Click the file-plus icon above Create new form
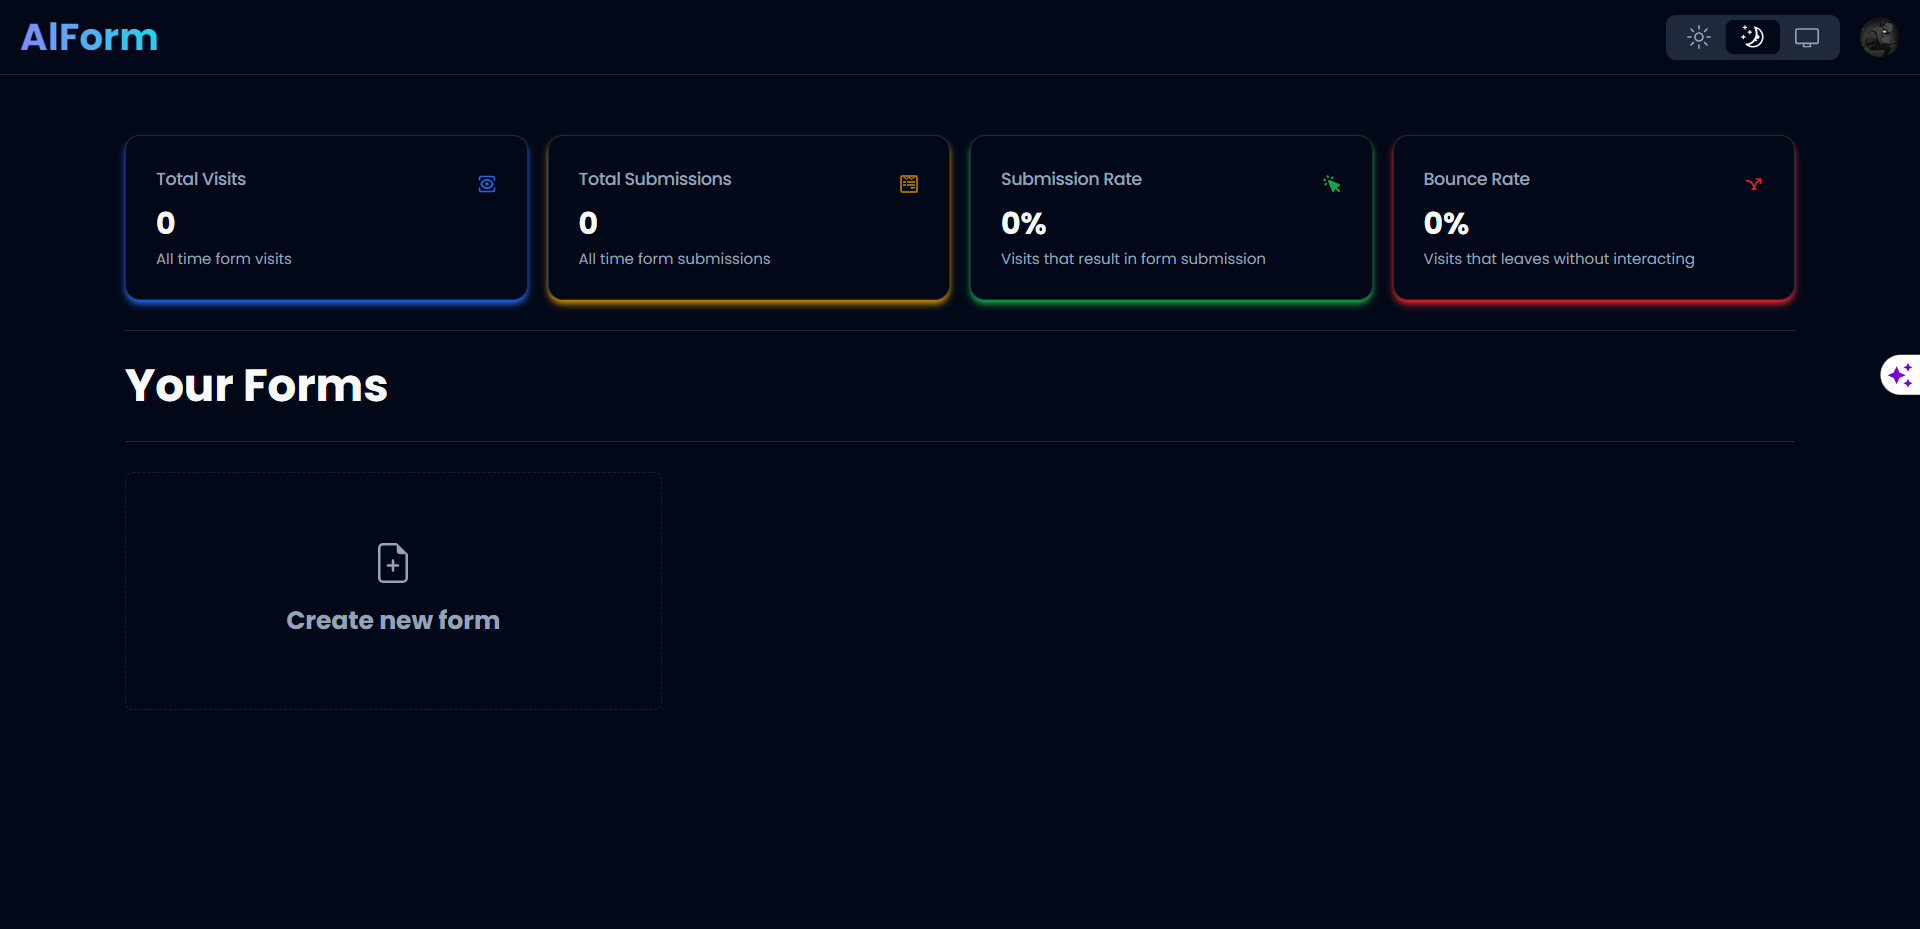 [393, 563]
